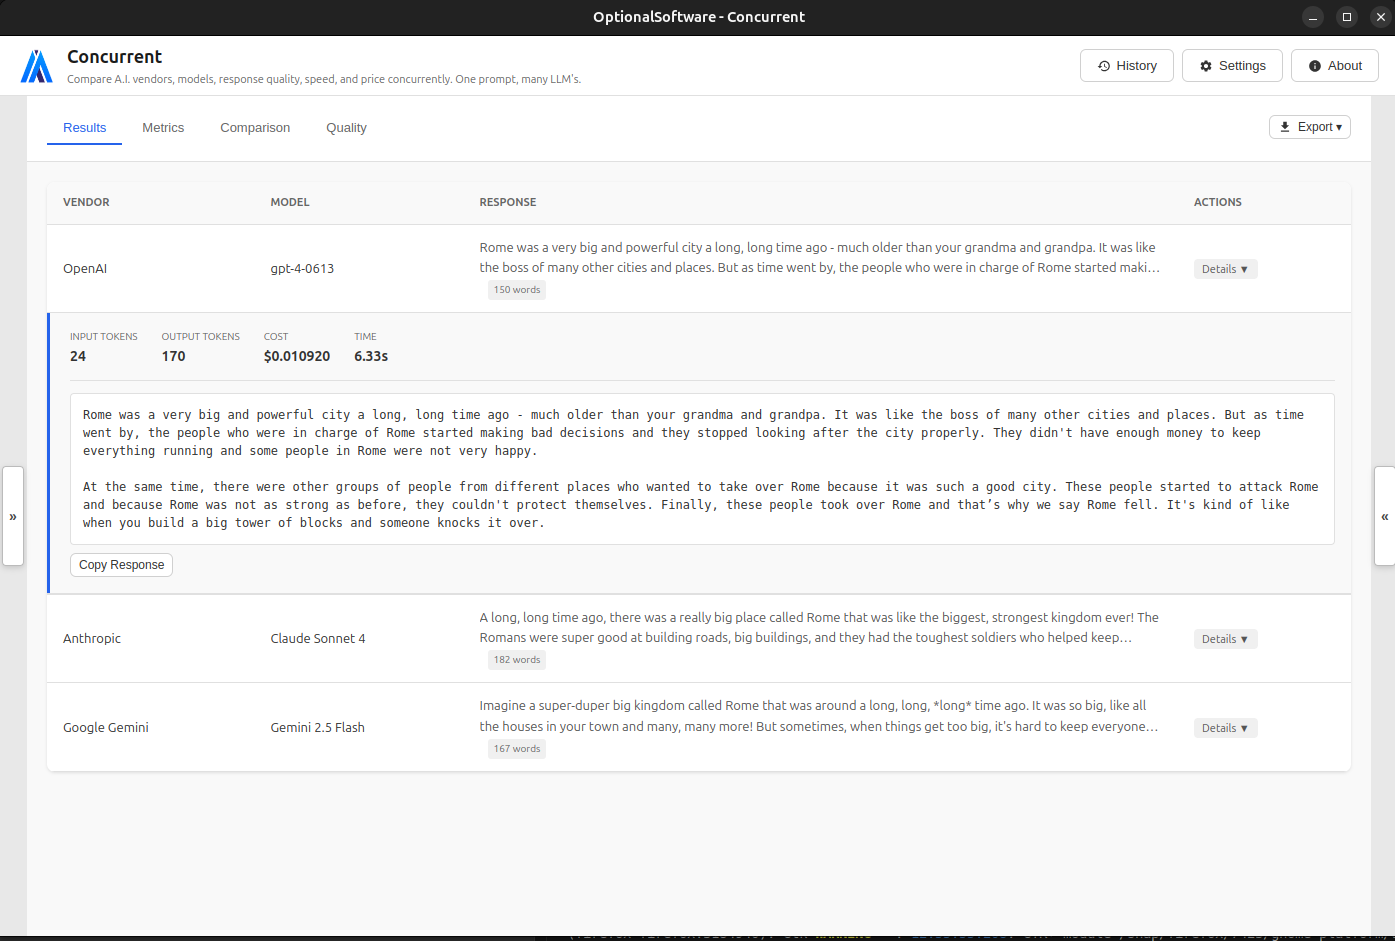Collapse the right side panel chevron
This screenshot has width=1395, height=941.
tap(1384, 517)
